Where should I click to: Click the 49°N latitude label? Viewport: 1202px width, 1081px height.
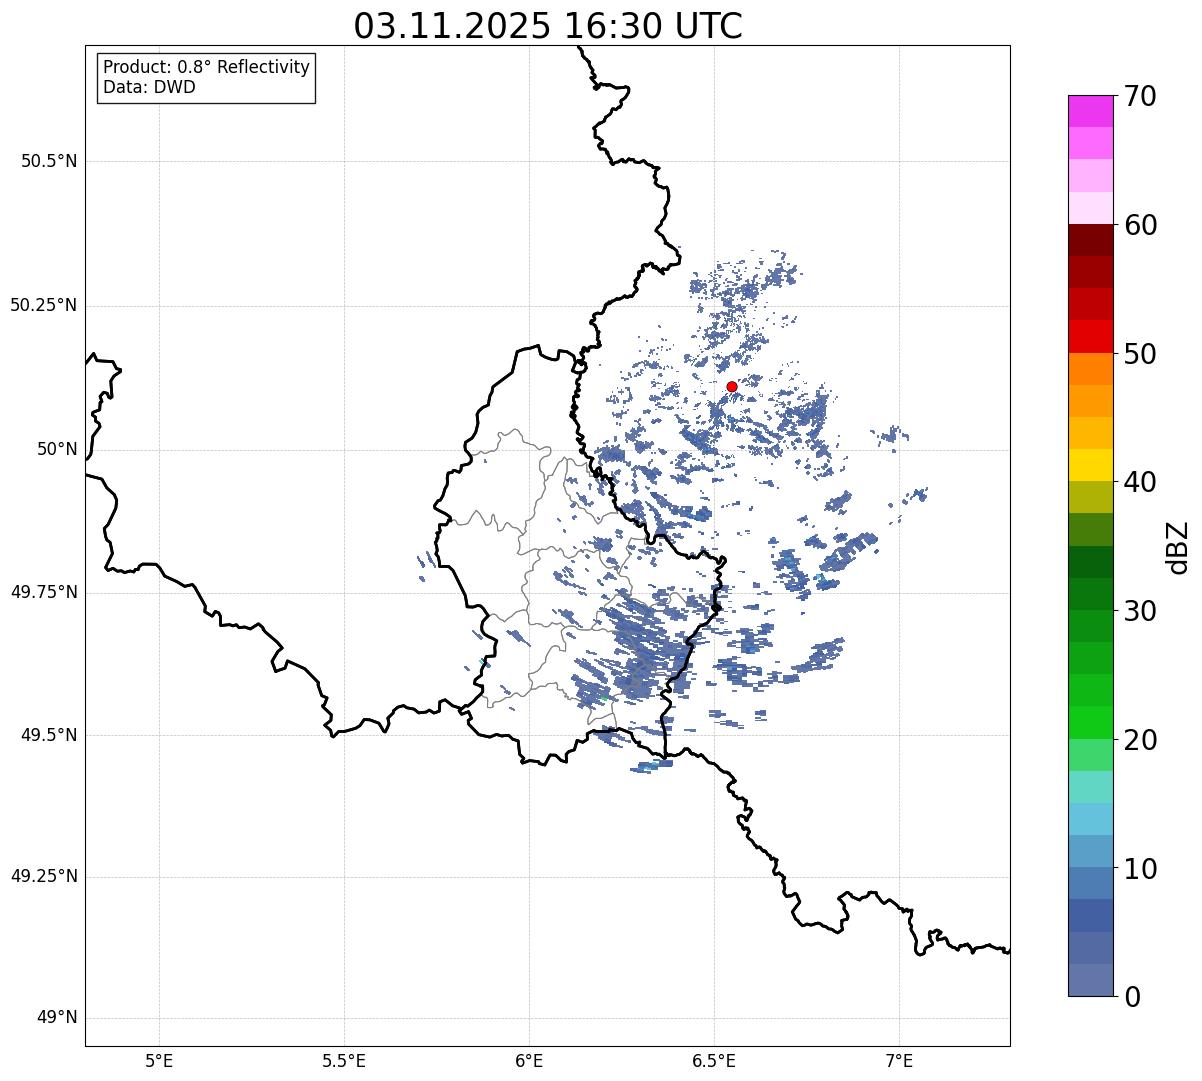coord(57,1017)
